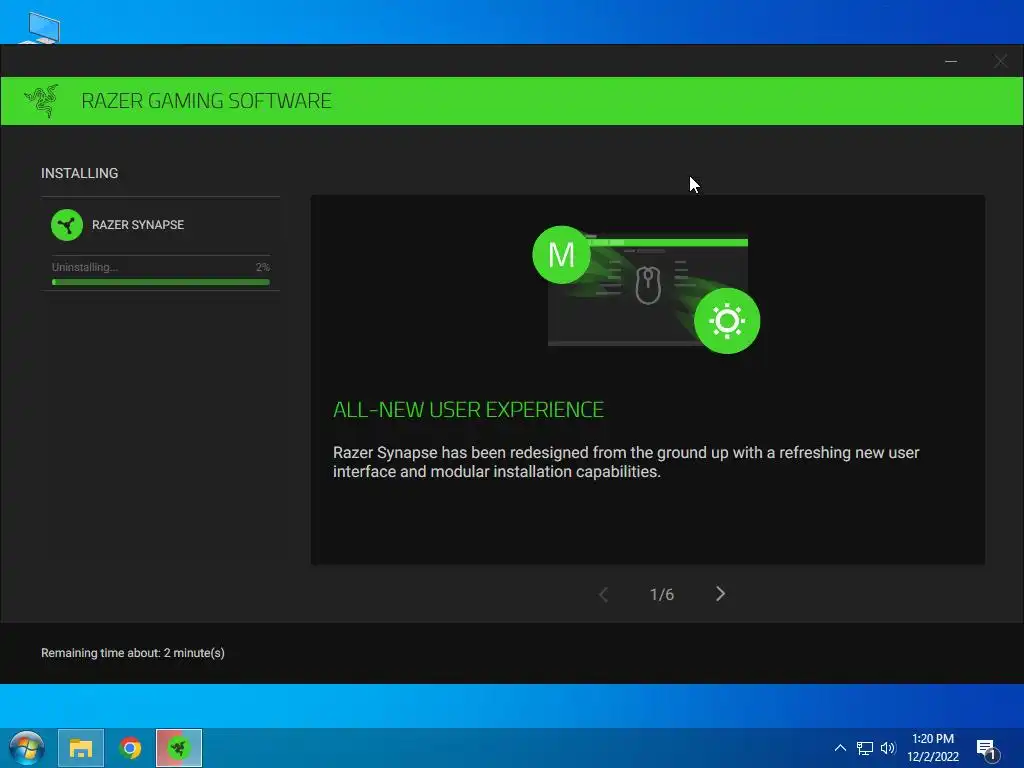The height and width of the screenshot is (768, 1024).
Task: Click the slide description paragraph about Razer Synapse
Action: (626, 462)
